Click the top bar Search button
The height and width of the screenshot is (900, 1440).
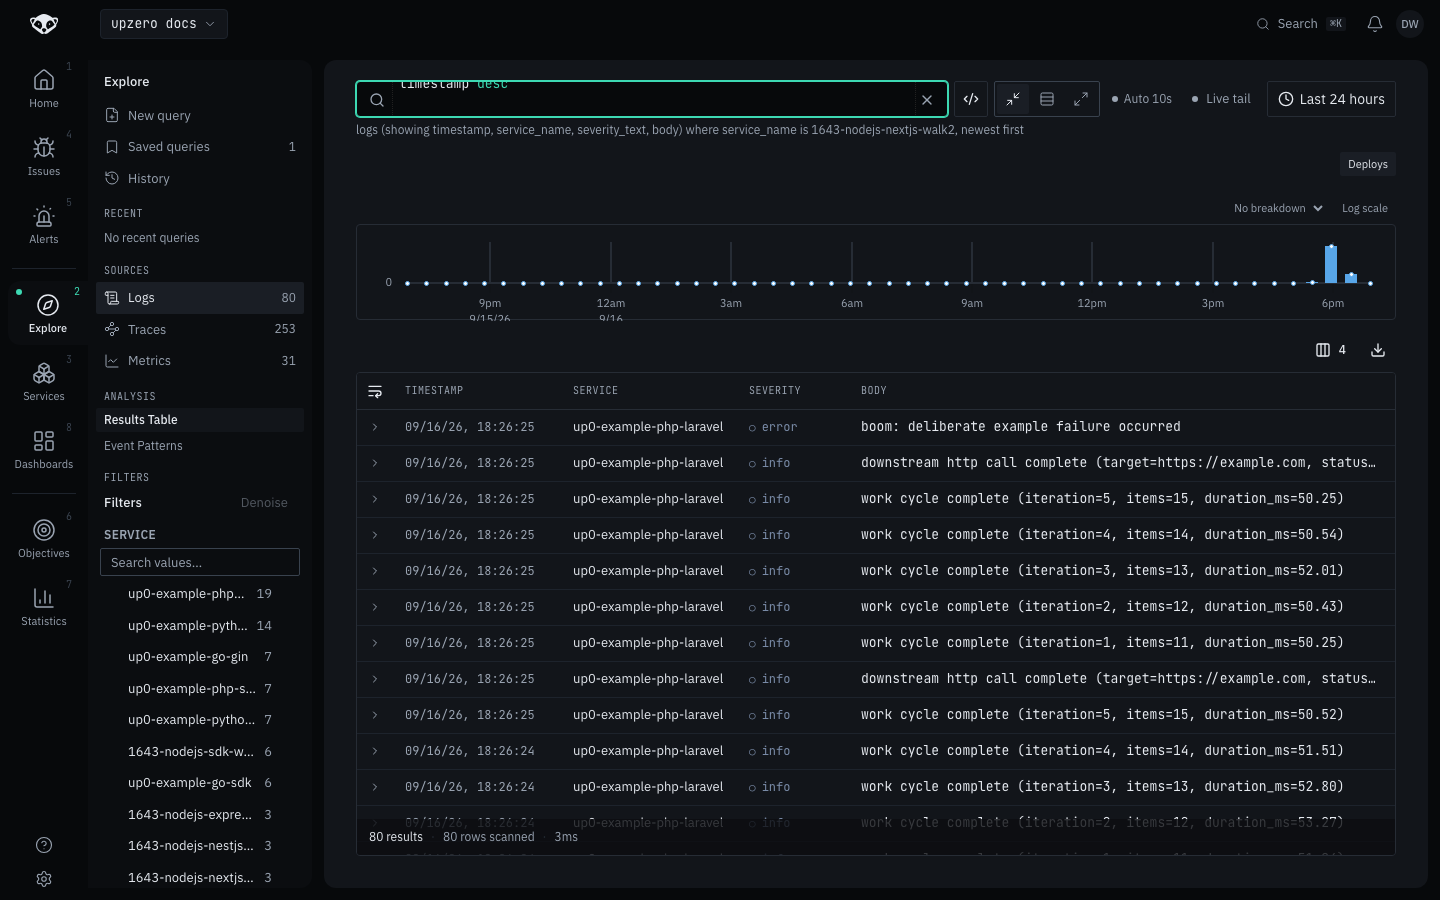1301,24
